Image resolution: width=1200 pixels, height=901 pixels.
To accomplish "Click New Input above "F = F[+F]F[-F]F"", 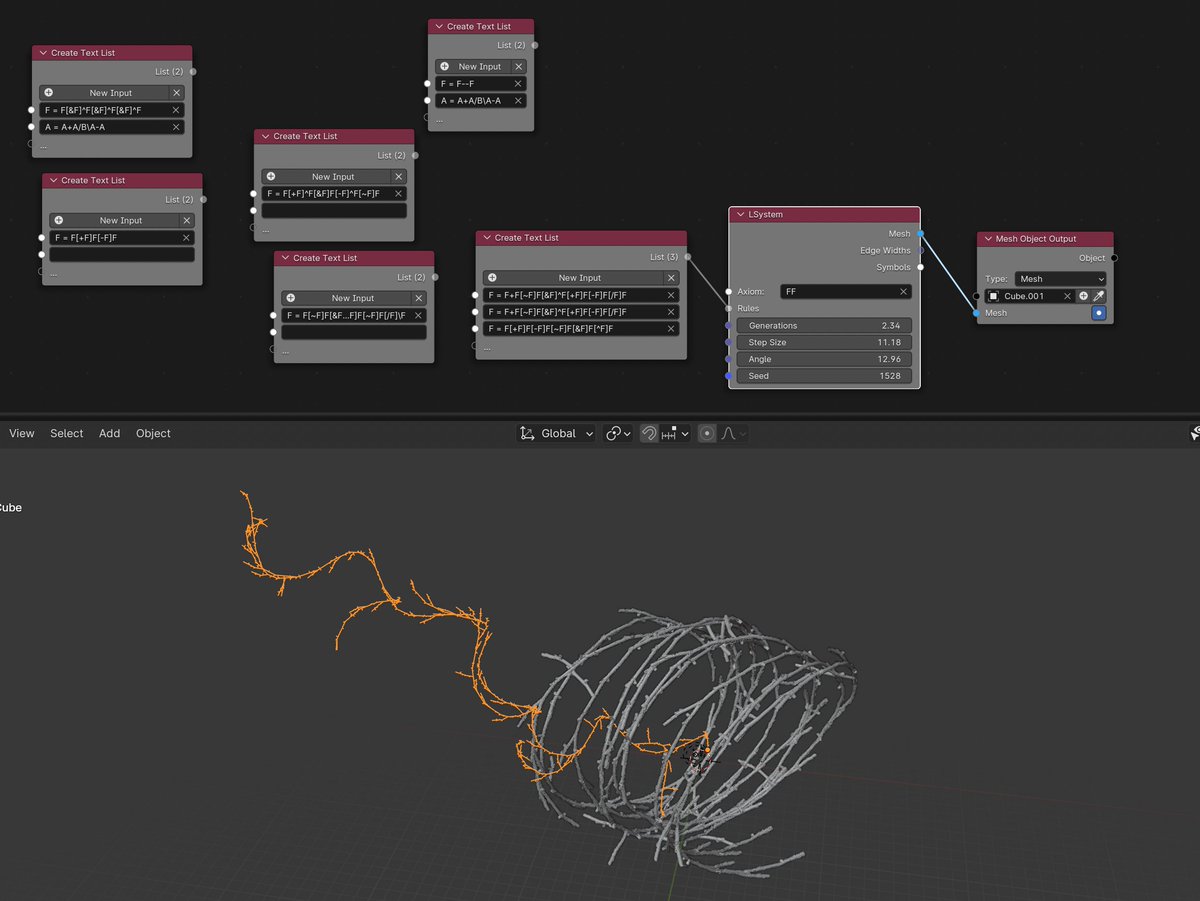I will tap(112, 221).
